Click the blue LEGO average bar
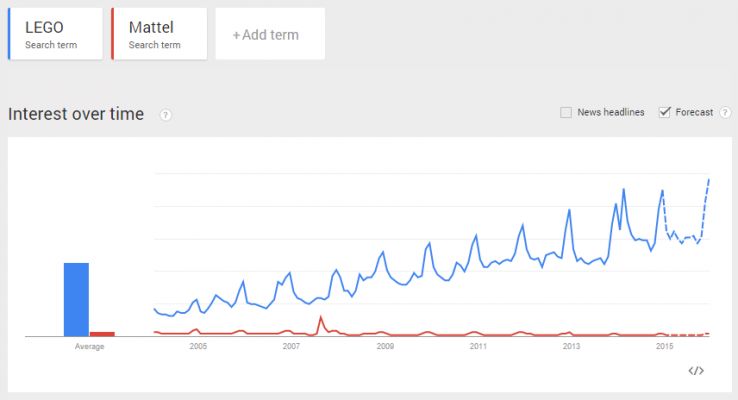The image size is (738, 400). (x=76, y=299)
